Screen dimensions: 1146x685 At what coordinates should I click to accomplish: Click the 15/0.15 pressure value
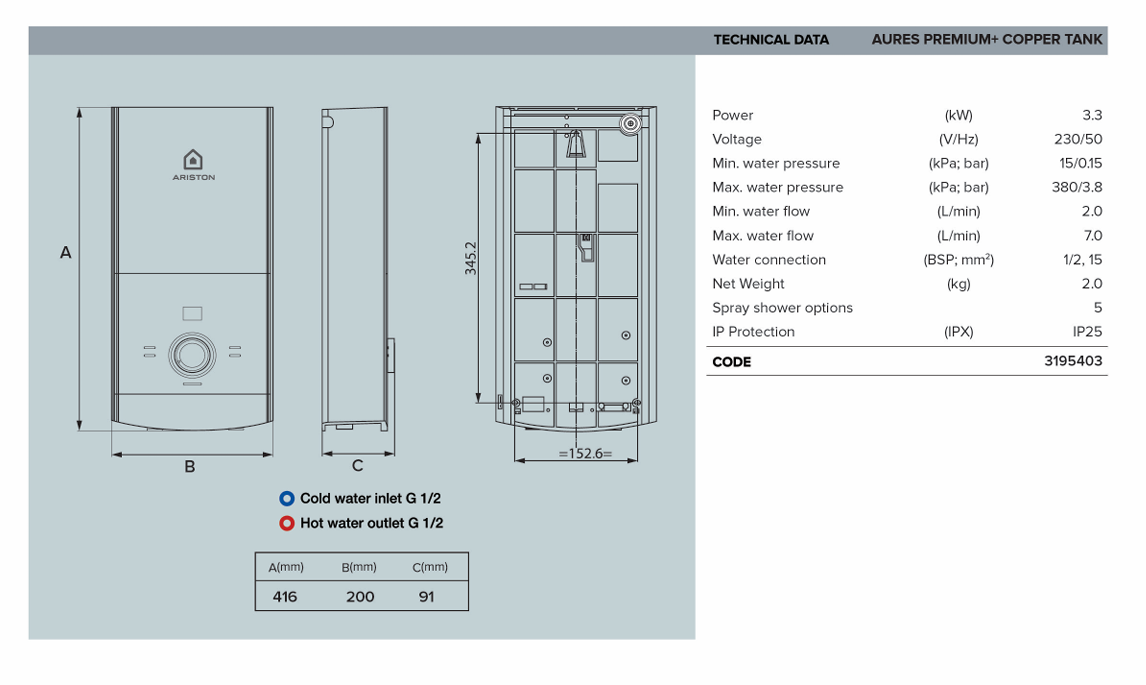[1080, 164]
